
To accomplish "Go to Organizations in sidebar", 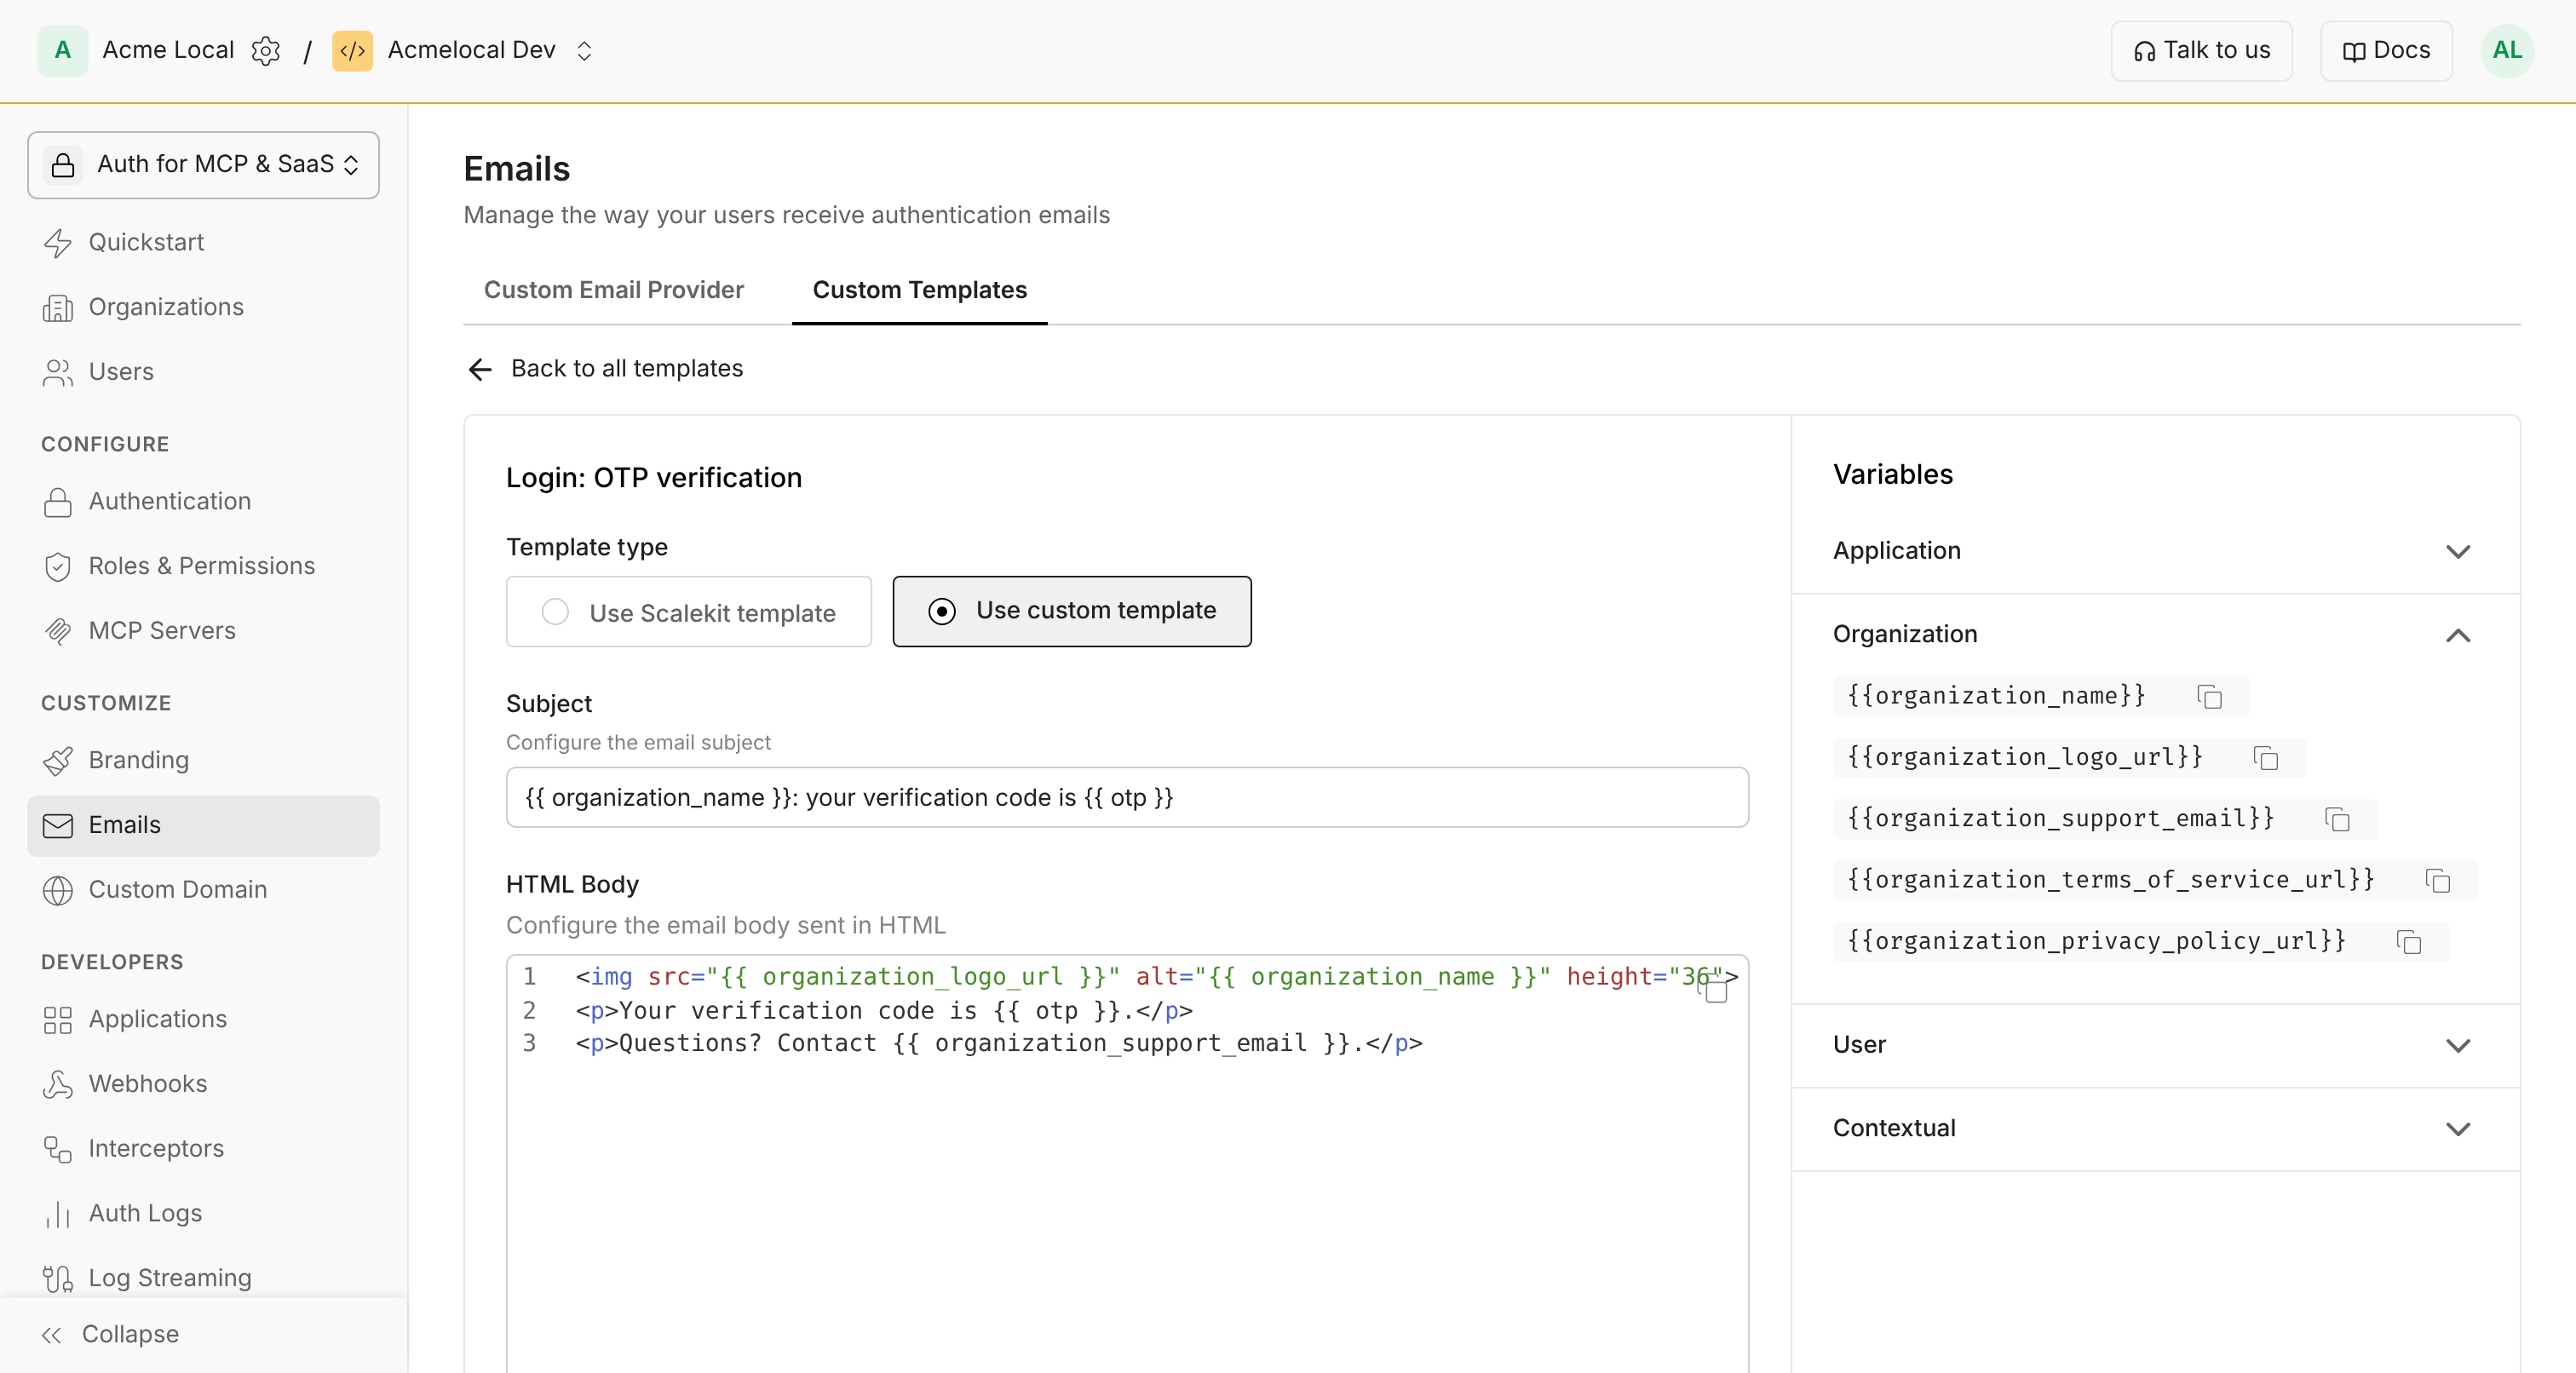I will click(x=203, y=307).
